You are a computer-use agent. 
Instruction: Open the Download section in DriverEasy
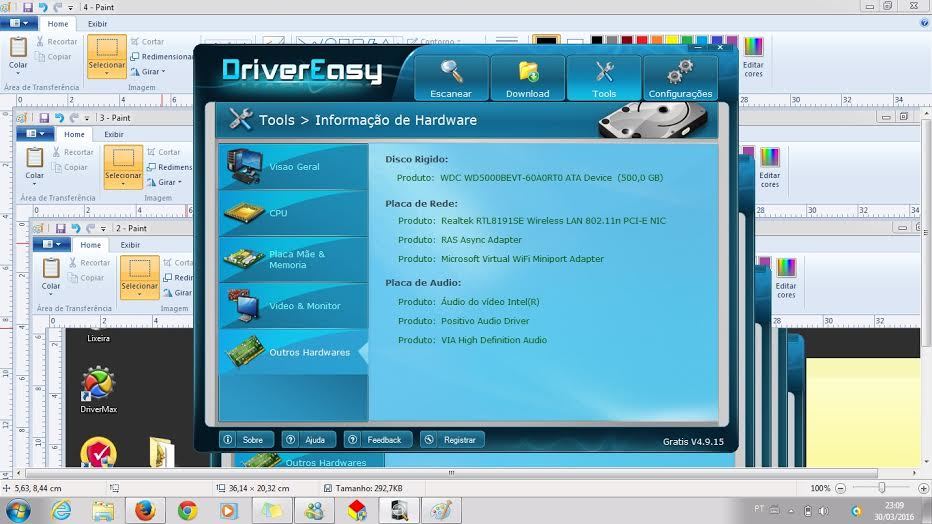(x=528, y=78)
